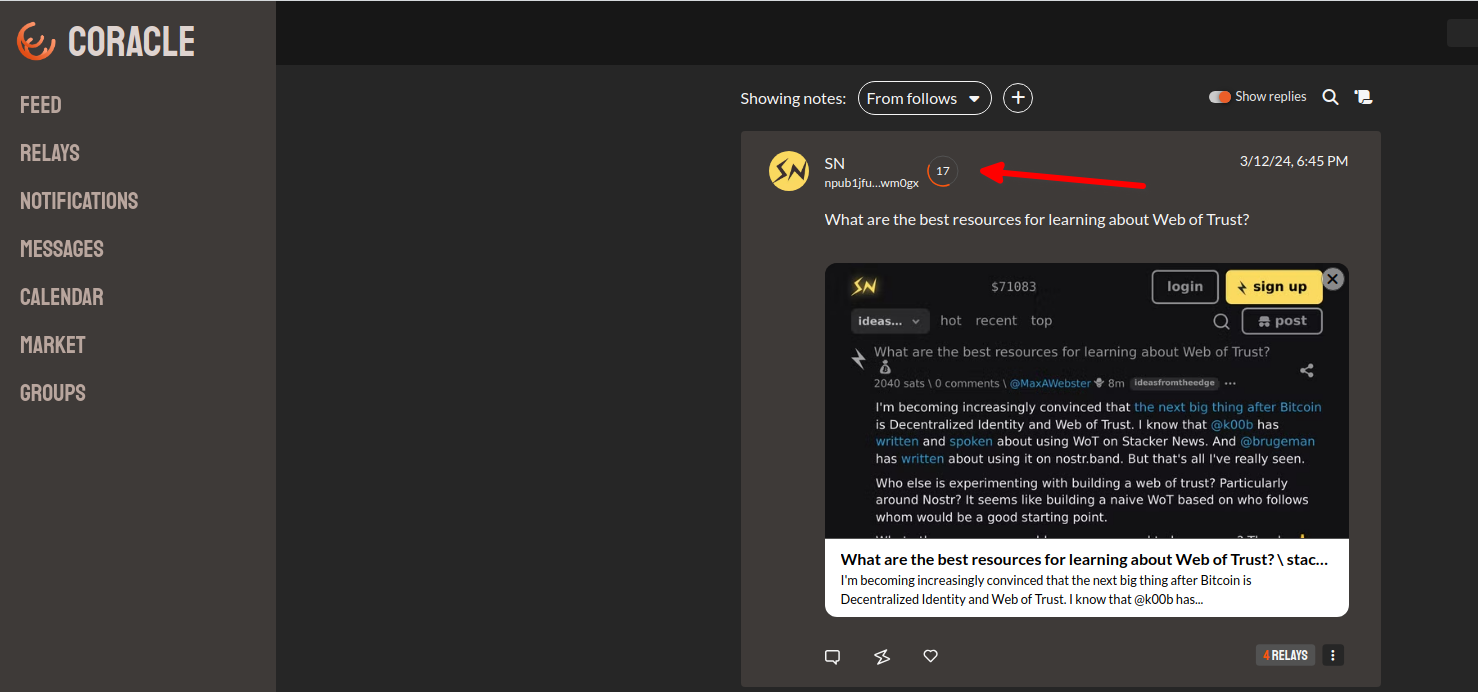1478x692 pixels.
Task: Select Messages in the sidebar
Action: pos(62,249)
